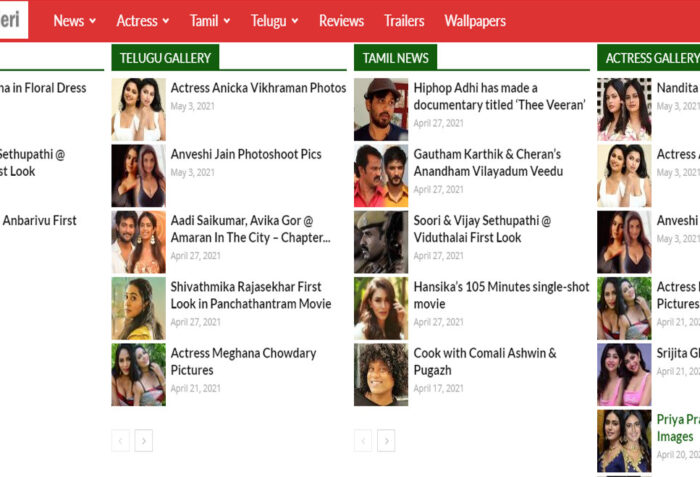Read Hiphop Adhi 'Thee Veeran' documentary article

click(x=499, y=96)
